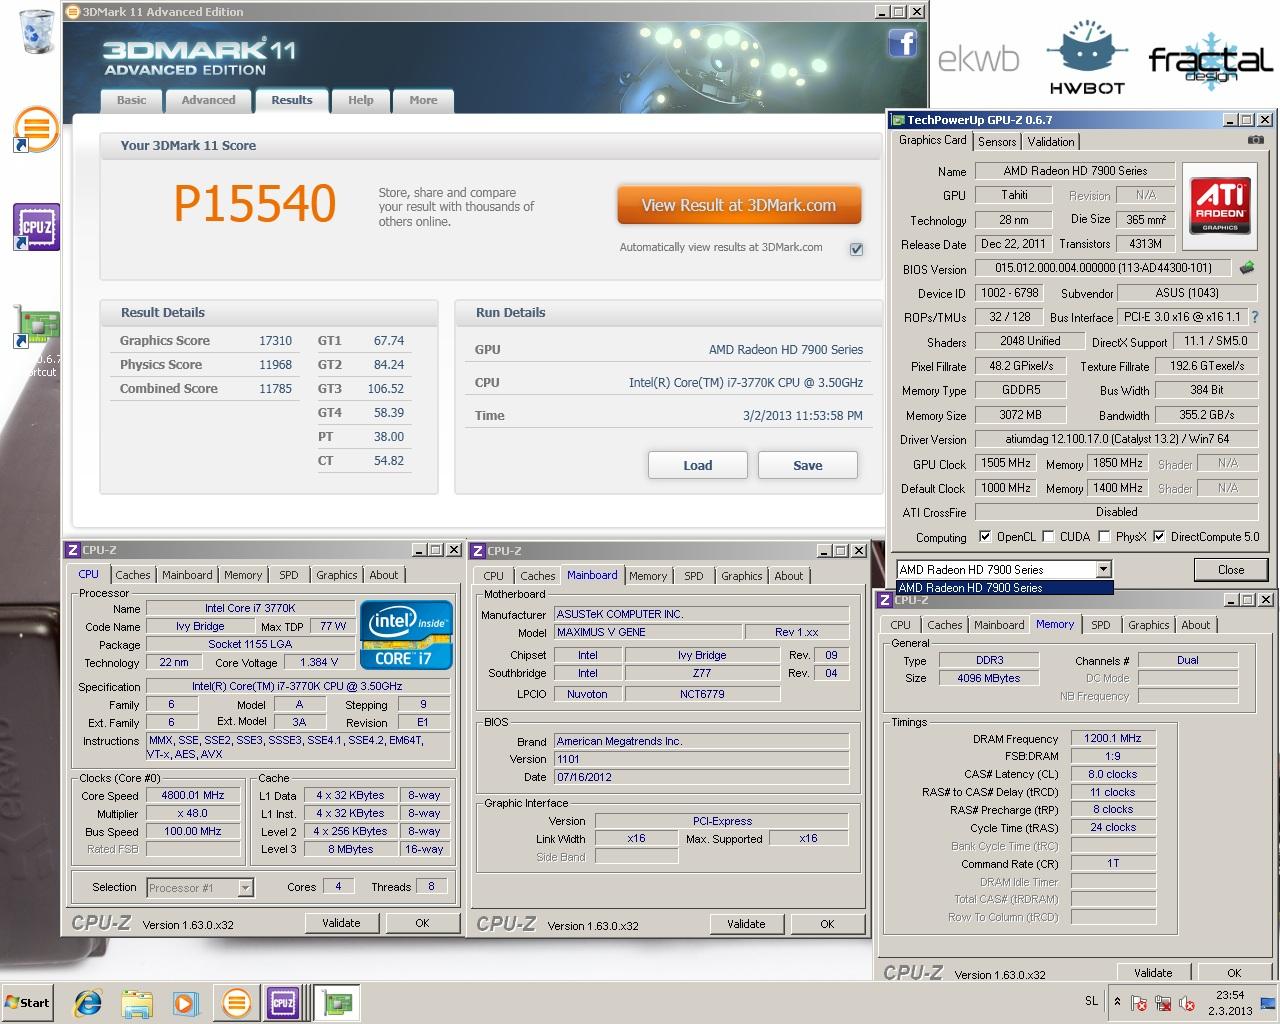Viewport: 1280px width, 1024px height.
Task: Switch to the Sensors tab in GPU-Z
Action: point(997,142)
